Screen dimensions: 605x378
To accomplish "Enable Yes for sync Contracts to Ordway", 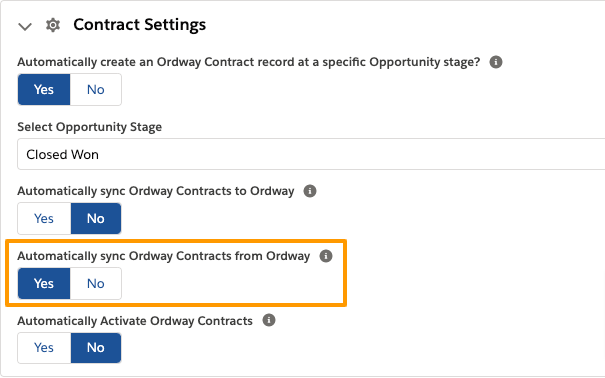I will pyautogui.click(x=44, y=218).
